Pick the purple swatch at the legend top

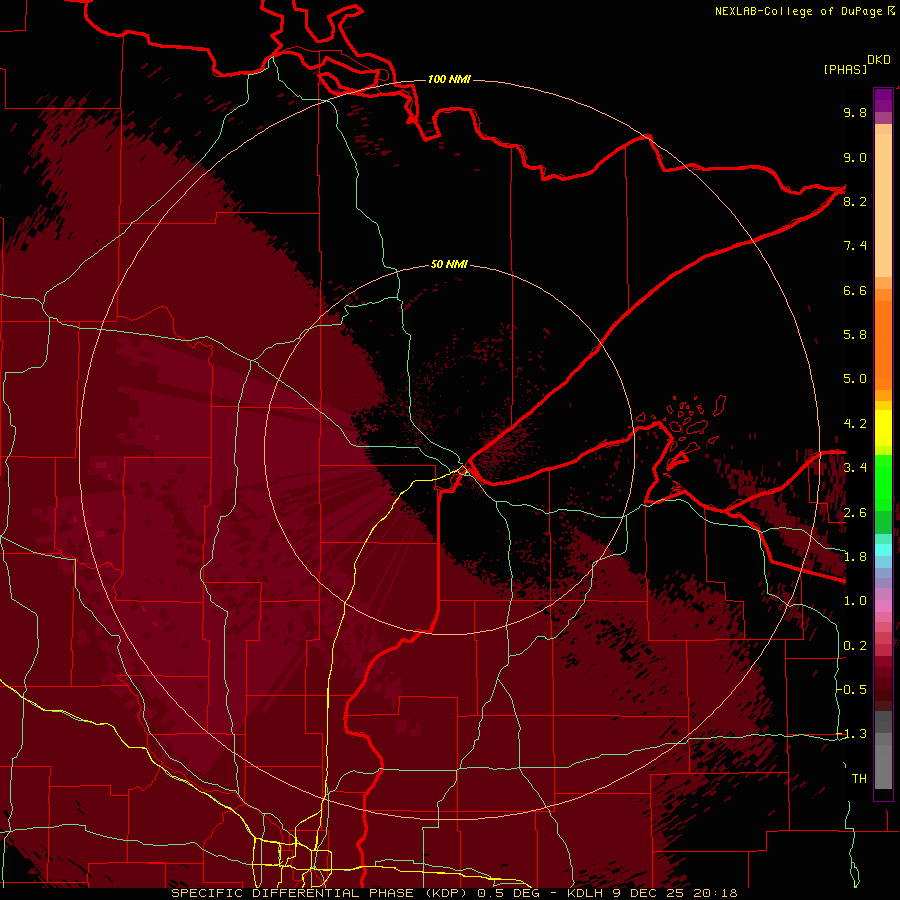883,100
